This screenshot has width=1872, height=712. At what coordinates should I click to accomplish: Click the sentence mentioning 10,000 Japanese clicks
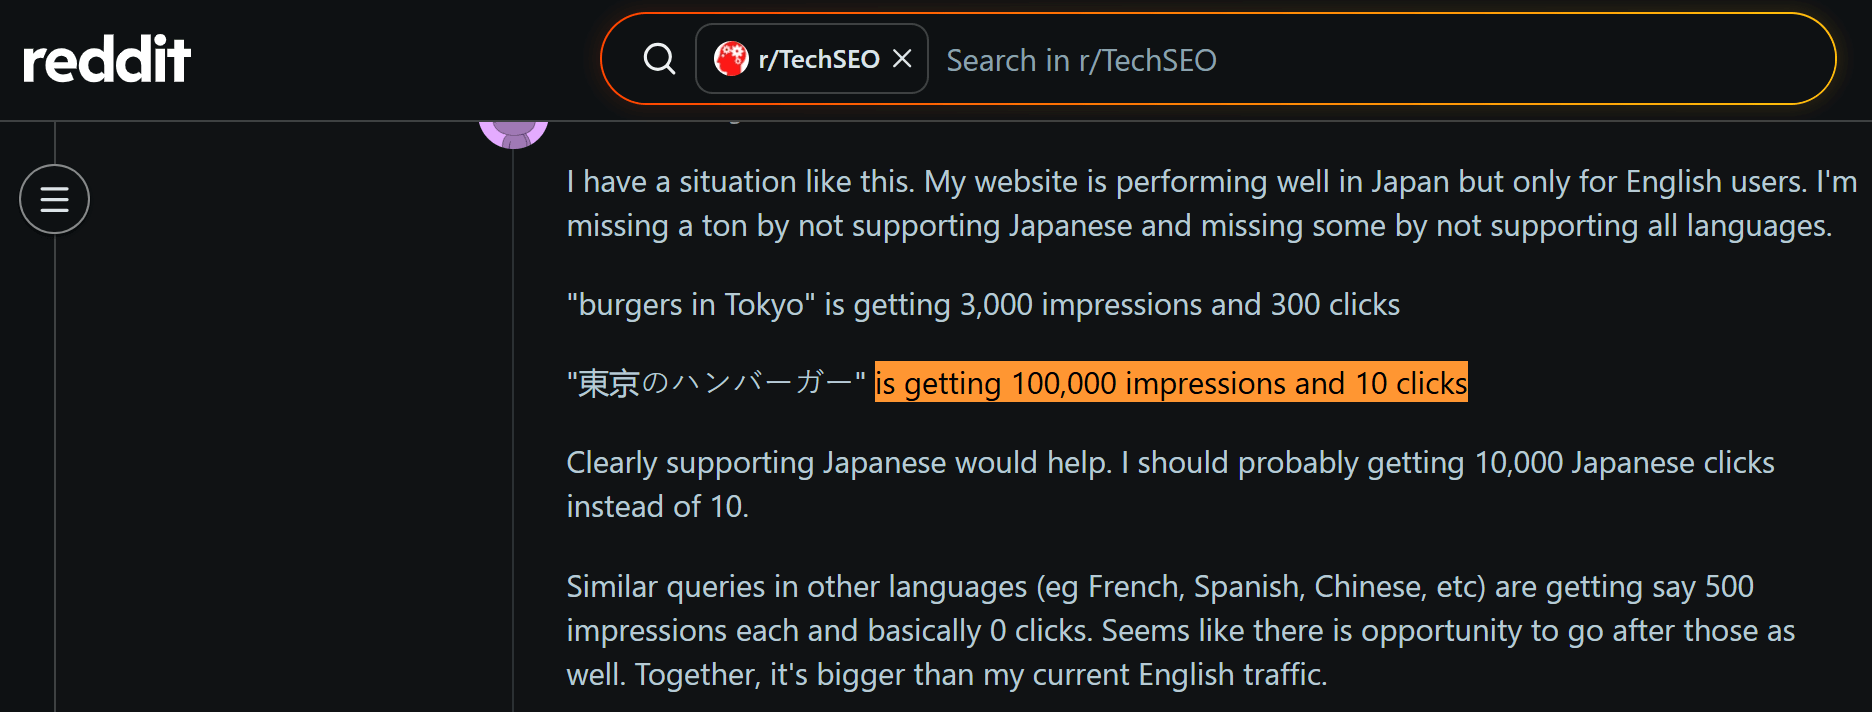pos(1170,483)
